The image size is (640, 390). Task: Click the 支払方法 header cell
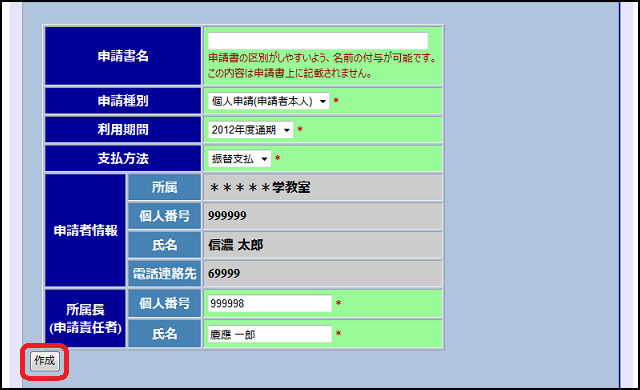click(123, 159)
